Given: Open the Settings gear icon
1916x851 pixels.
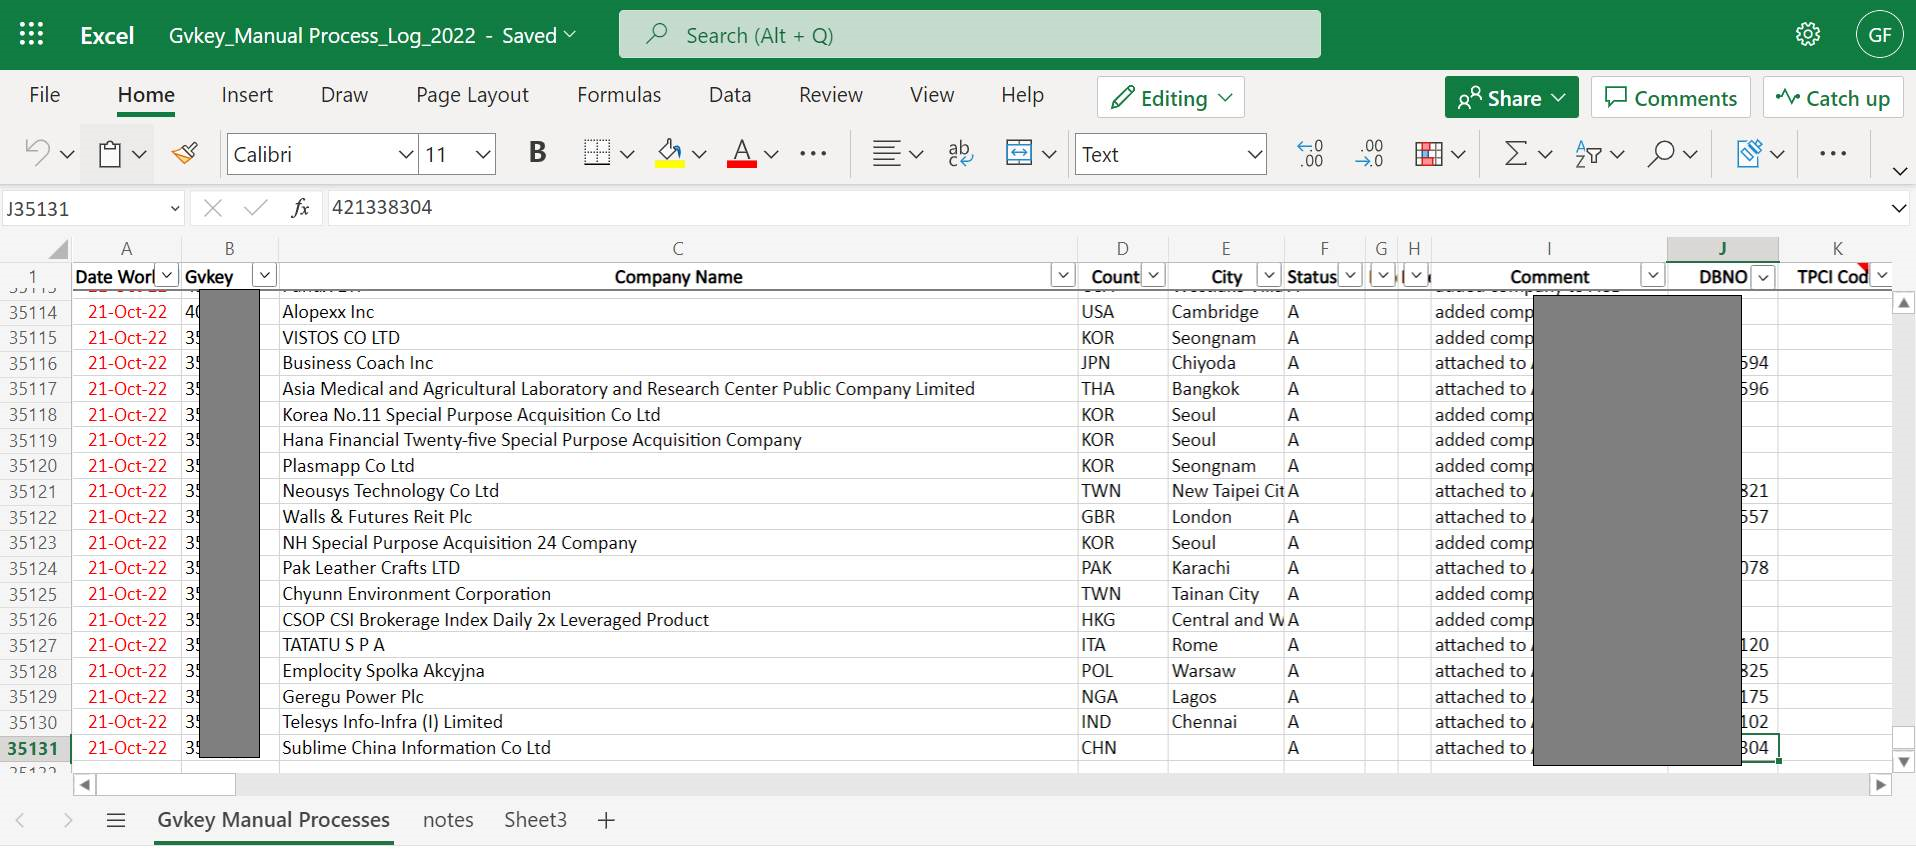Looking at the screenshot, I should click(1807, 35).
